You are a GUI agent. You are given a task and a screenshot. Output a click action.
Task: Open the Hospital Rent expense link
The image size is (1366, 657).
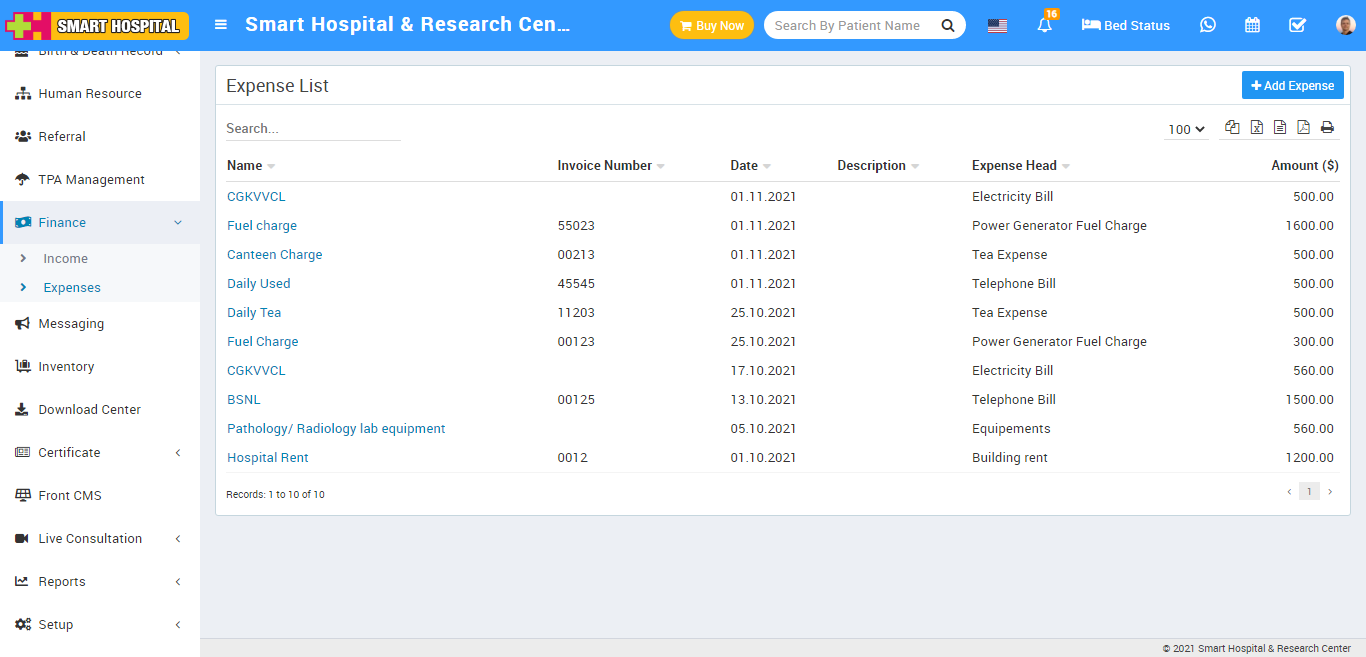tap(267, 458)
